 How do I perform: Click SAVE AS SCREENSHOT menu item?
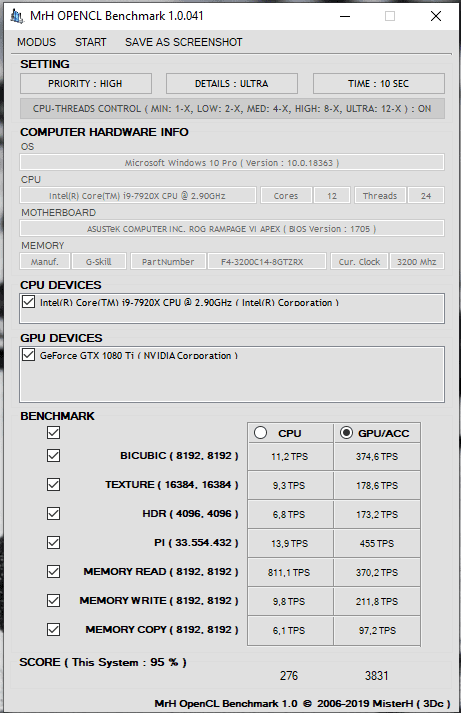(x=184, y=42)
